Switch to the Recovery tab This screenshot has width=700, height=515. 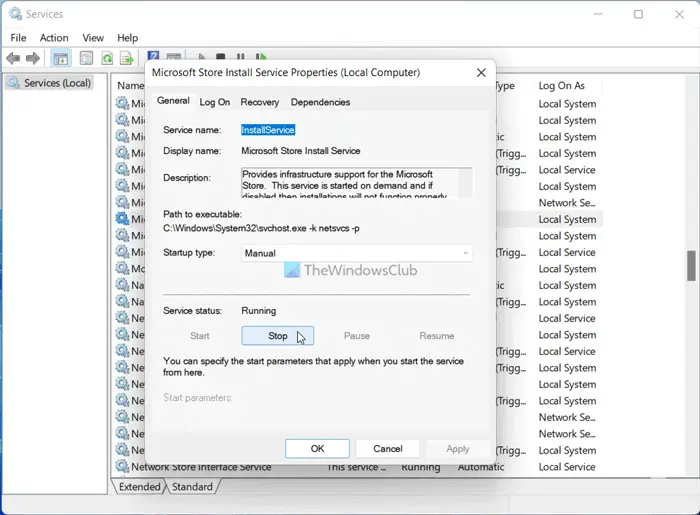pos(259,102)
